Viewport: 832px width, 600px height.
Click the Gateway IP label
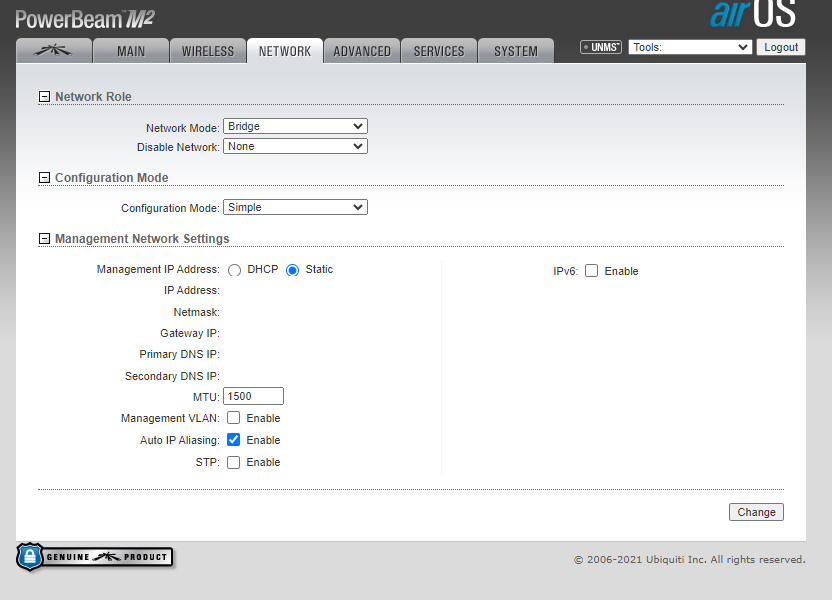[190, 333]
